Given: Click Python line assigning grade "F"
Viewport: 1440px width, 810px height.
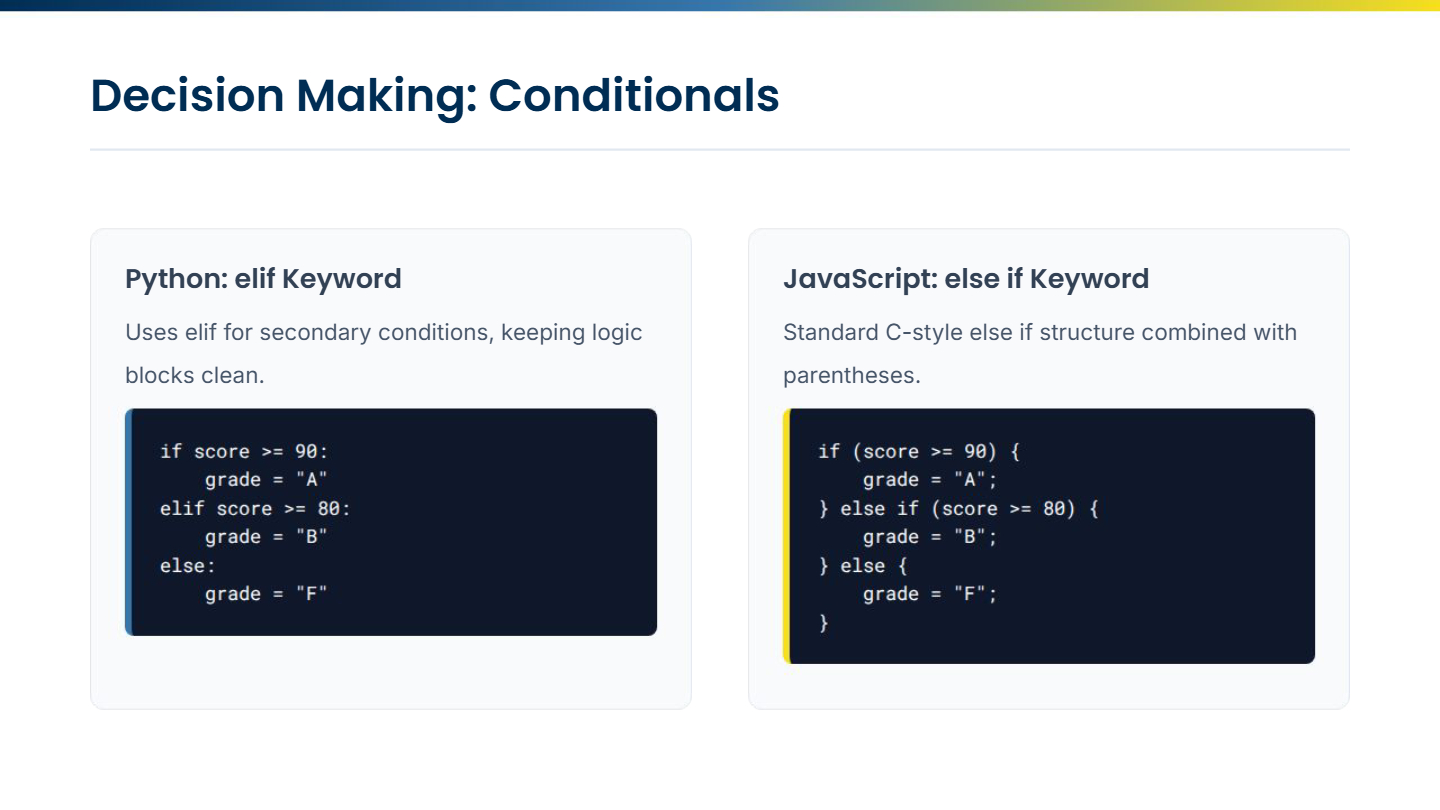Looking at the screenshot, I should tap(266, 594).
